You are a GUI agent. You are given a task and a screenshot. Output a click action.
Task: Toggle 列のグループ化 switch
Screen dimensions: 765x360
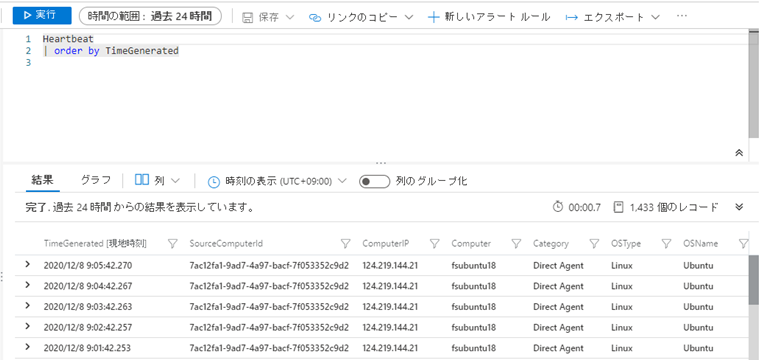point(374,181)
